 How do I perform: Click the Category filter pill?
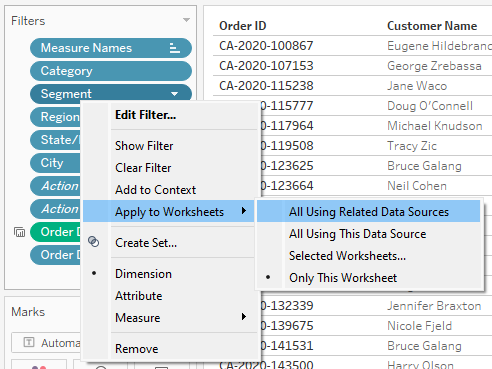(111, 71)
